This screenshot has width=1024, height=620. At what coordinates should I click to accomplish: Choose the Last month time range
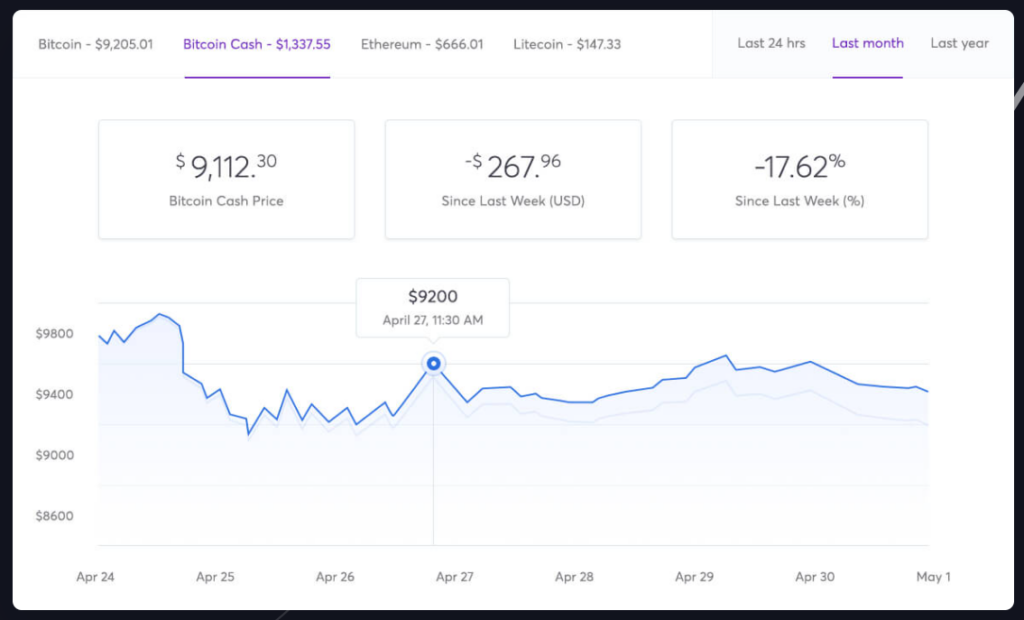pyautogui.click(x=867, y=43)
